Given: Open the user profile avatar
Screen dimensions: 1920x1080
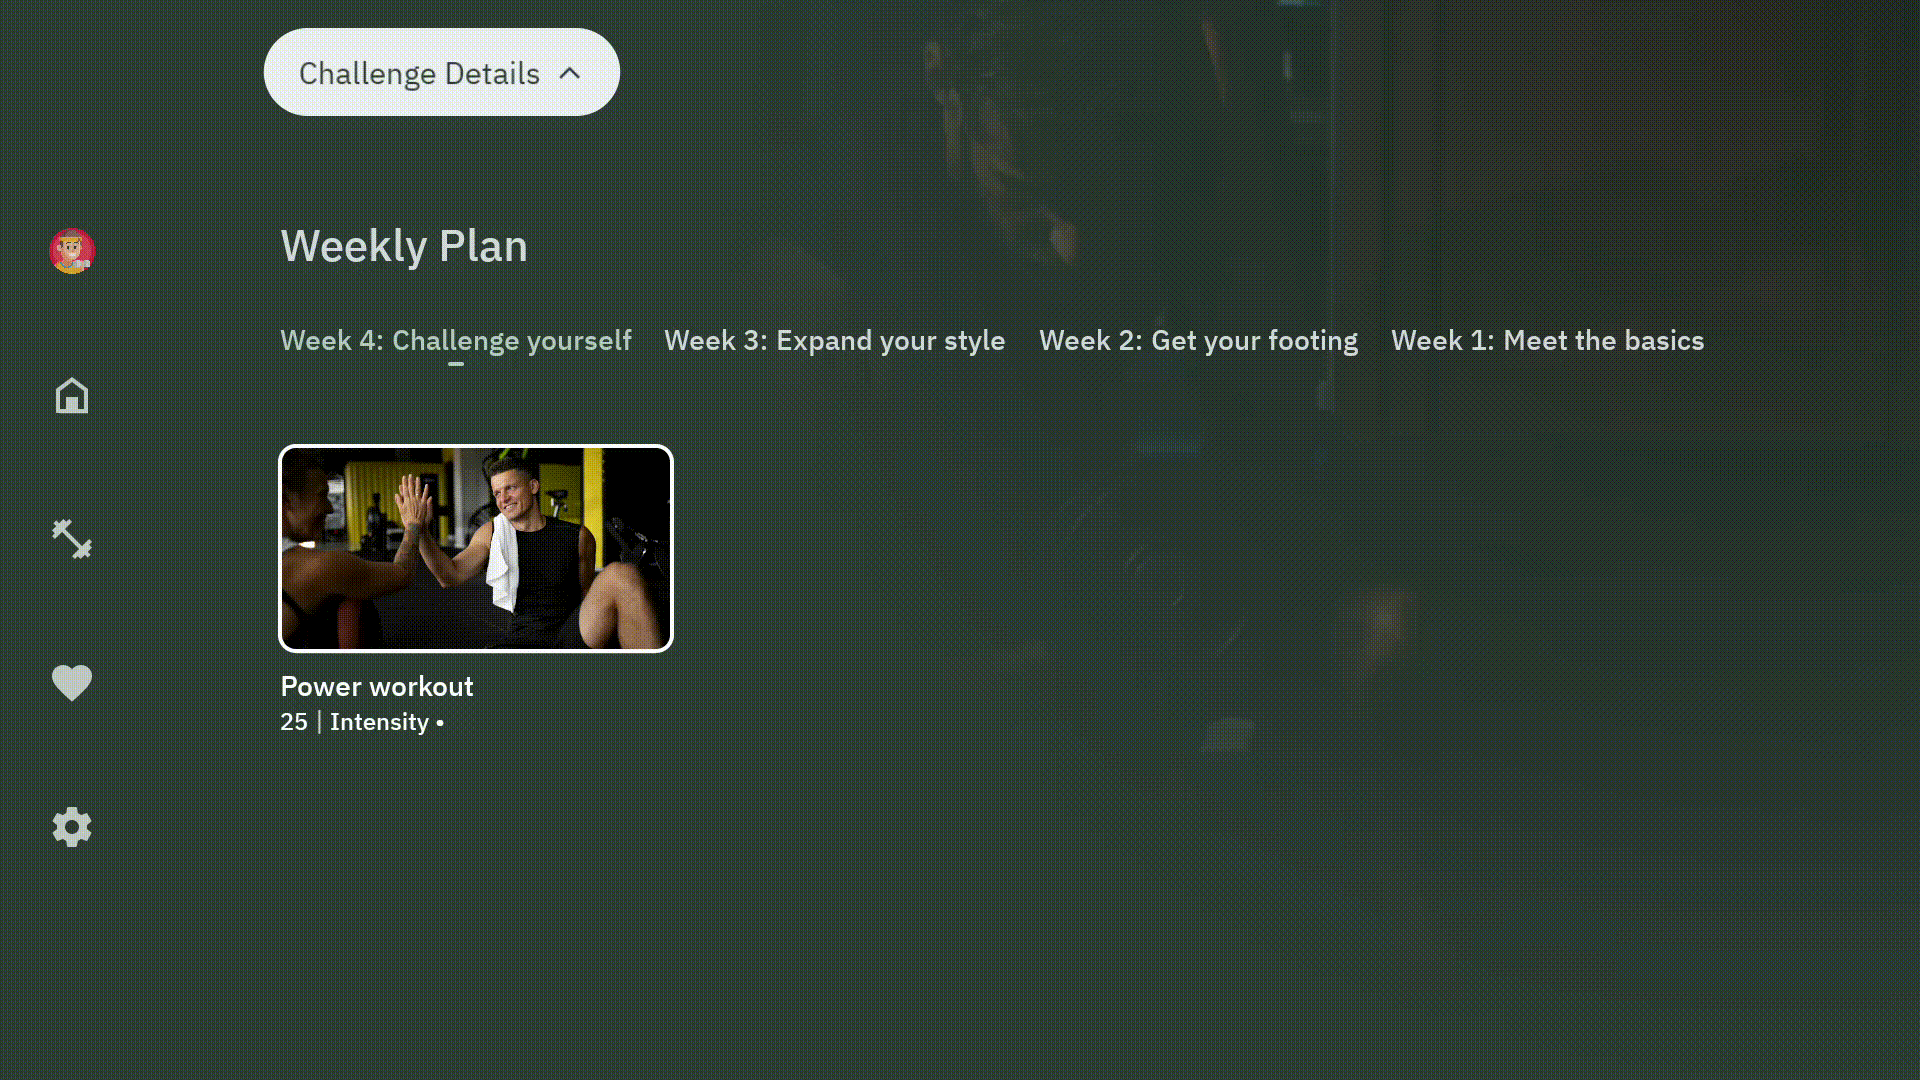Looking at the screenshot, I should [72, 251].
